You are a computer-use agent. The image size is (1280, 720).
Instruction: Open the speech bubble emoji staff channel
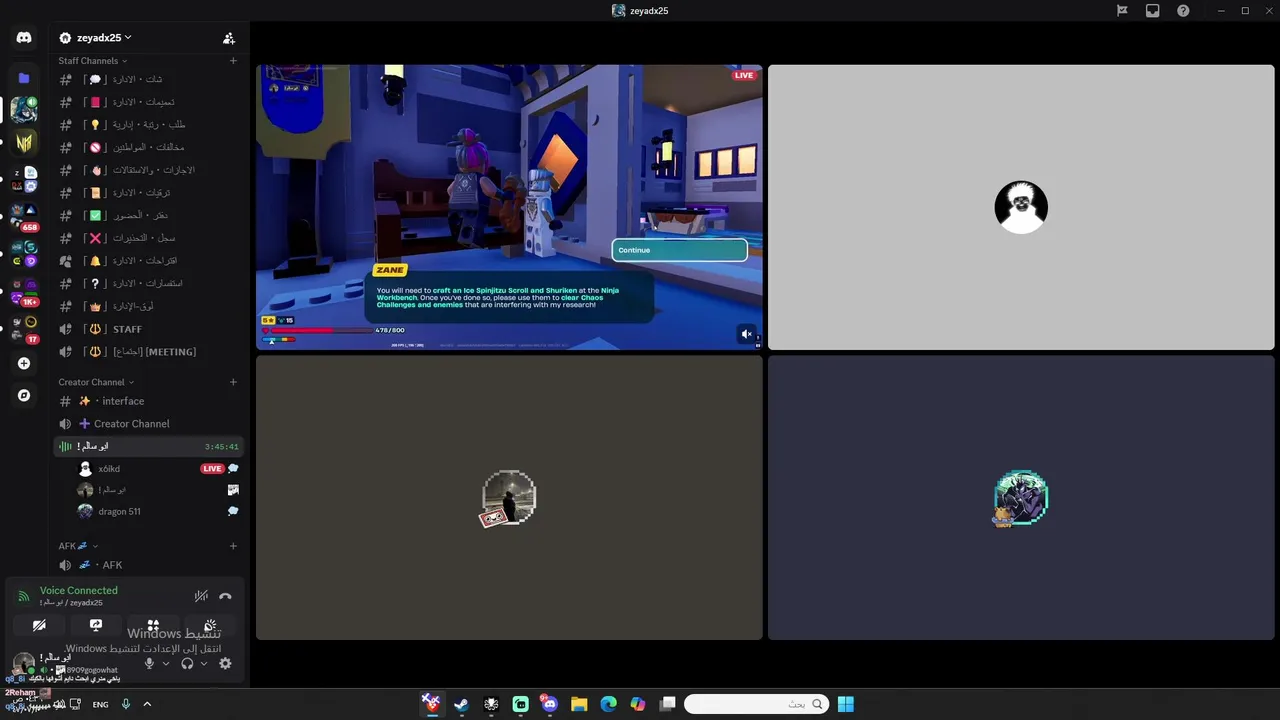(148, 79)
